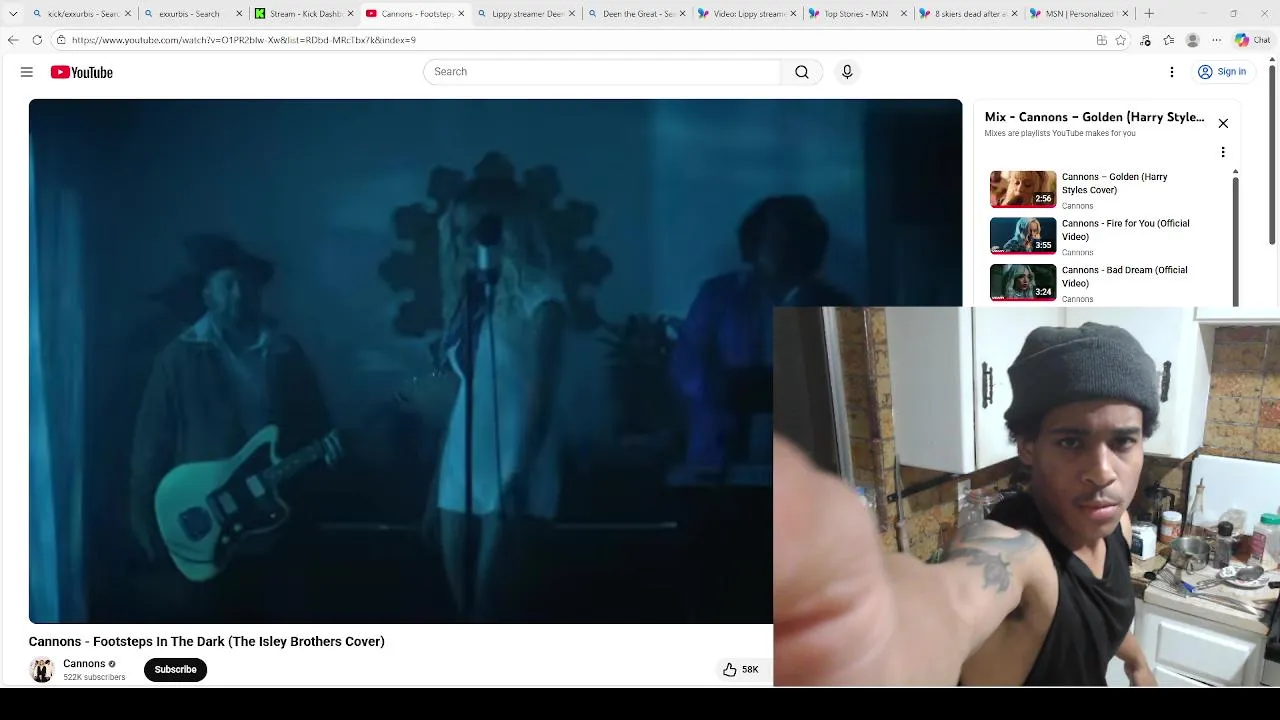Viewport: 1280px width, 720px height.
Task: Close the Top Stories - MSN tab
Action: [x=905, y=14]
